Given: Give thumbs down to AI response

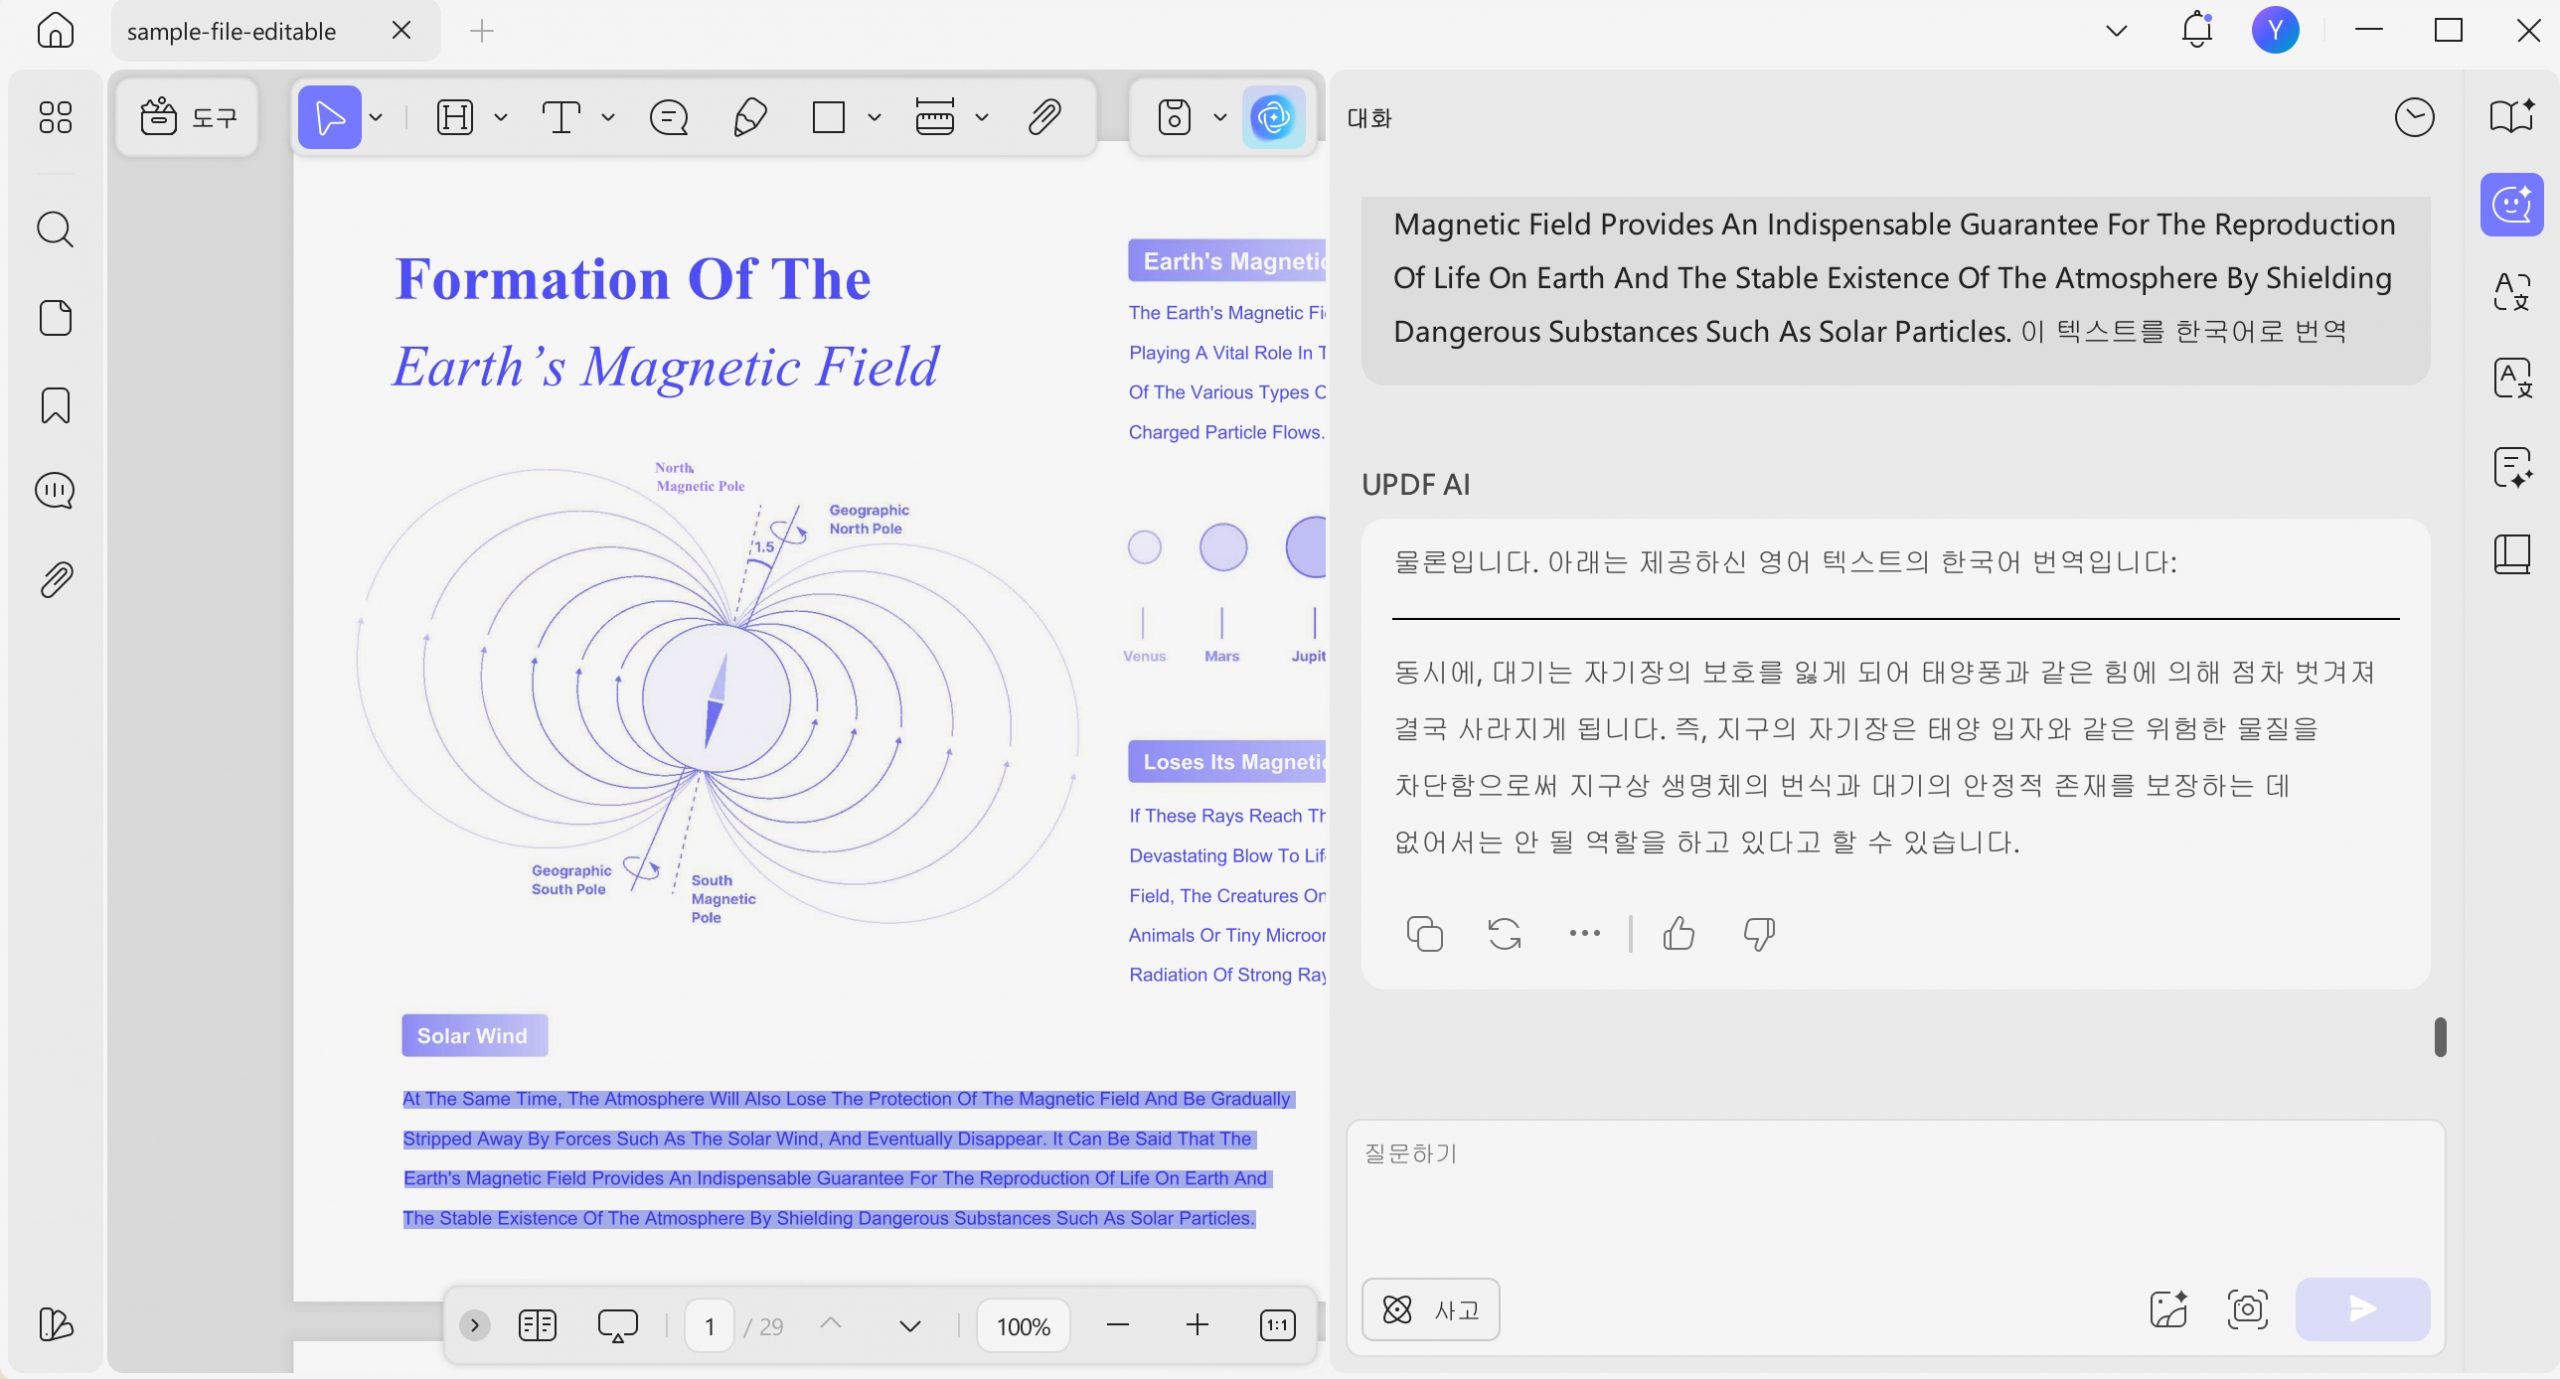Looking at the screenshot, I should [x=1758, y=934].
